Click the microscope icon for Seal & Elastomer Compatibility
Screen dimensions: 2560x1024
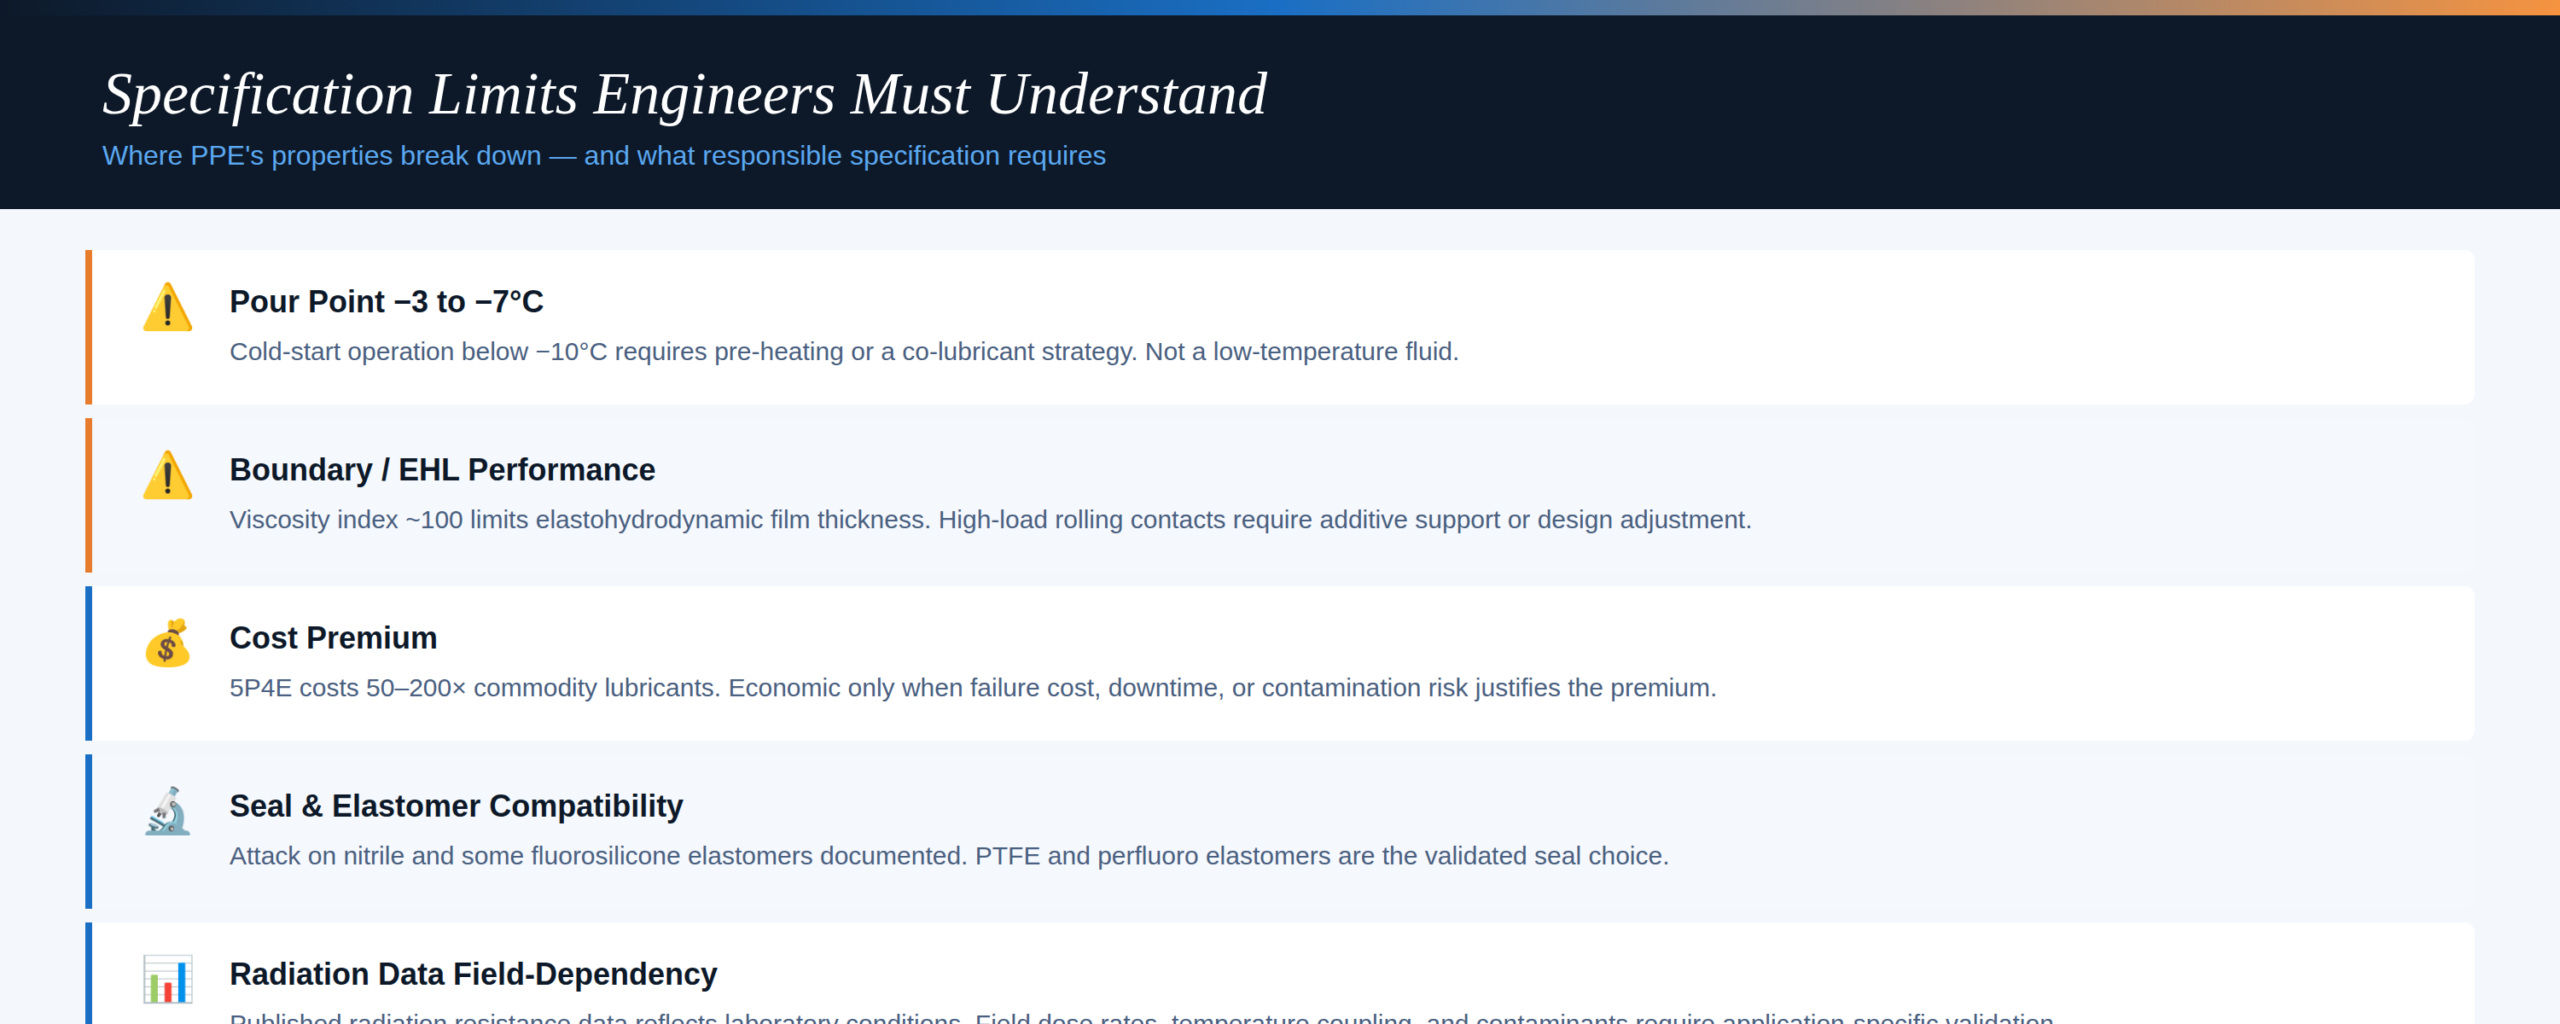pos(167,811)
